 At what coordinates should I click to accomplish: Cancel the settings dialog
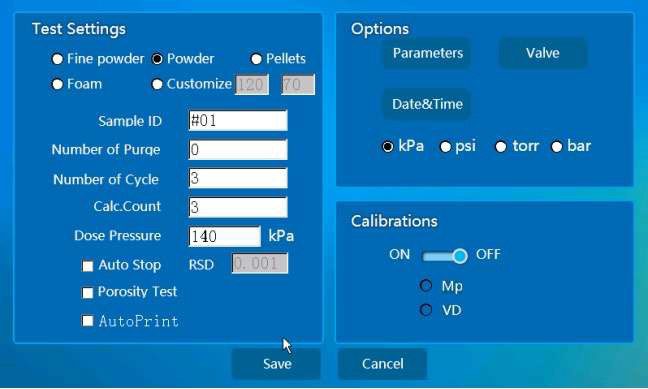(x=382, y=364)
